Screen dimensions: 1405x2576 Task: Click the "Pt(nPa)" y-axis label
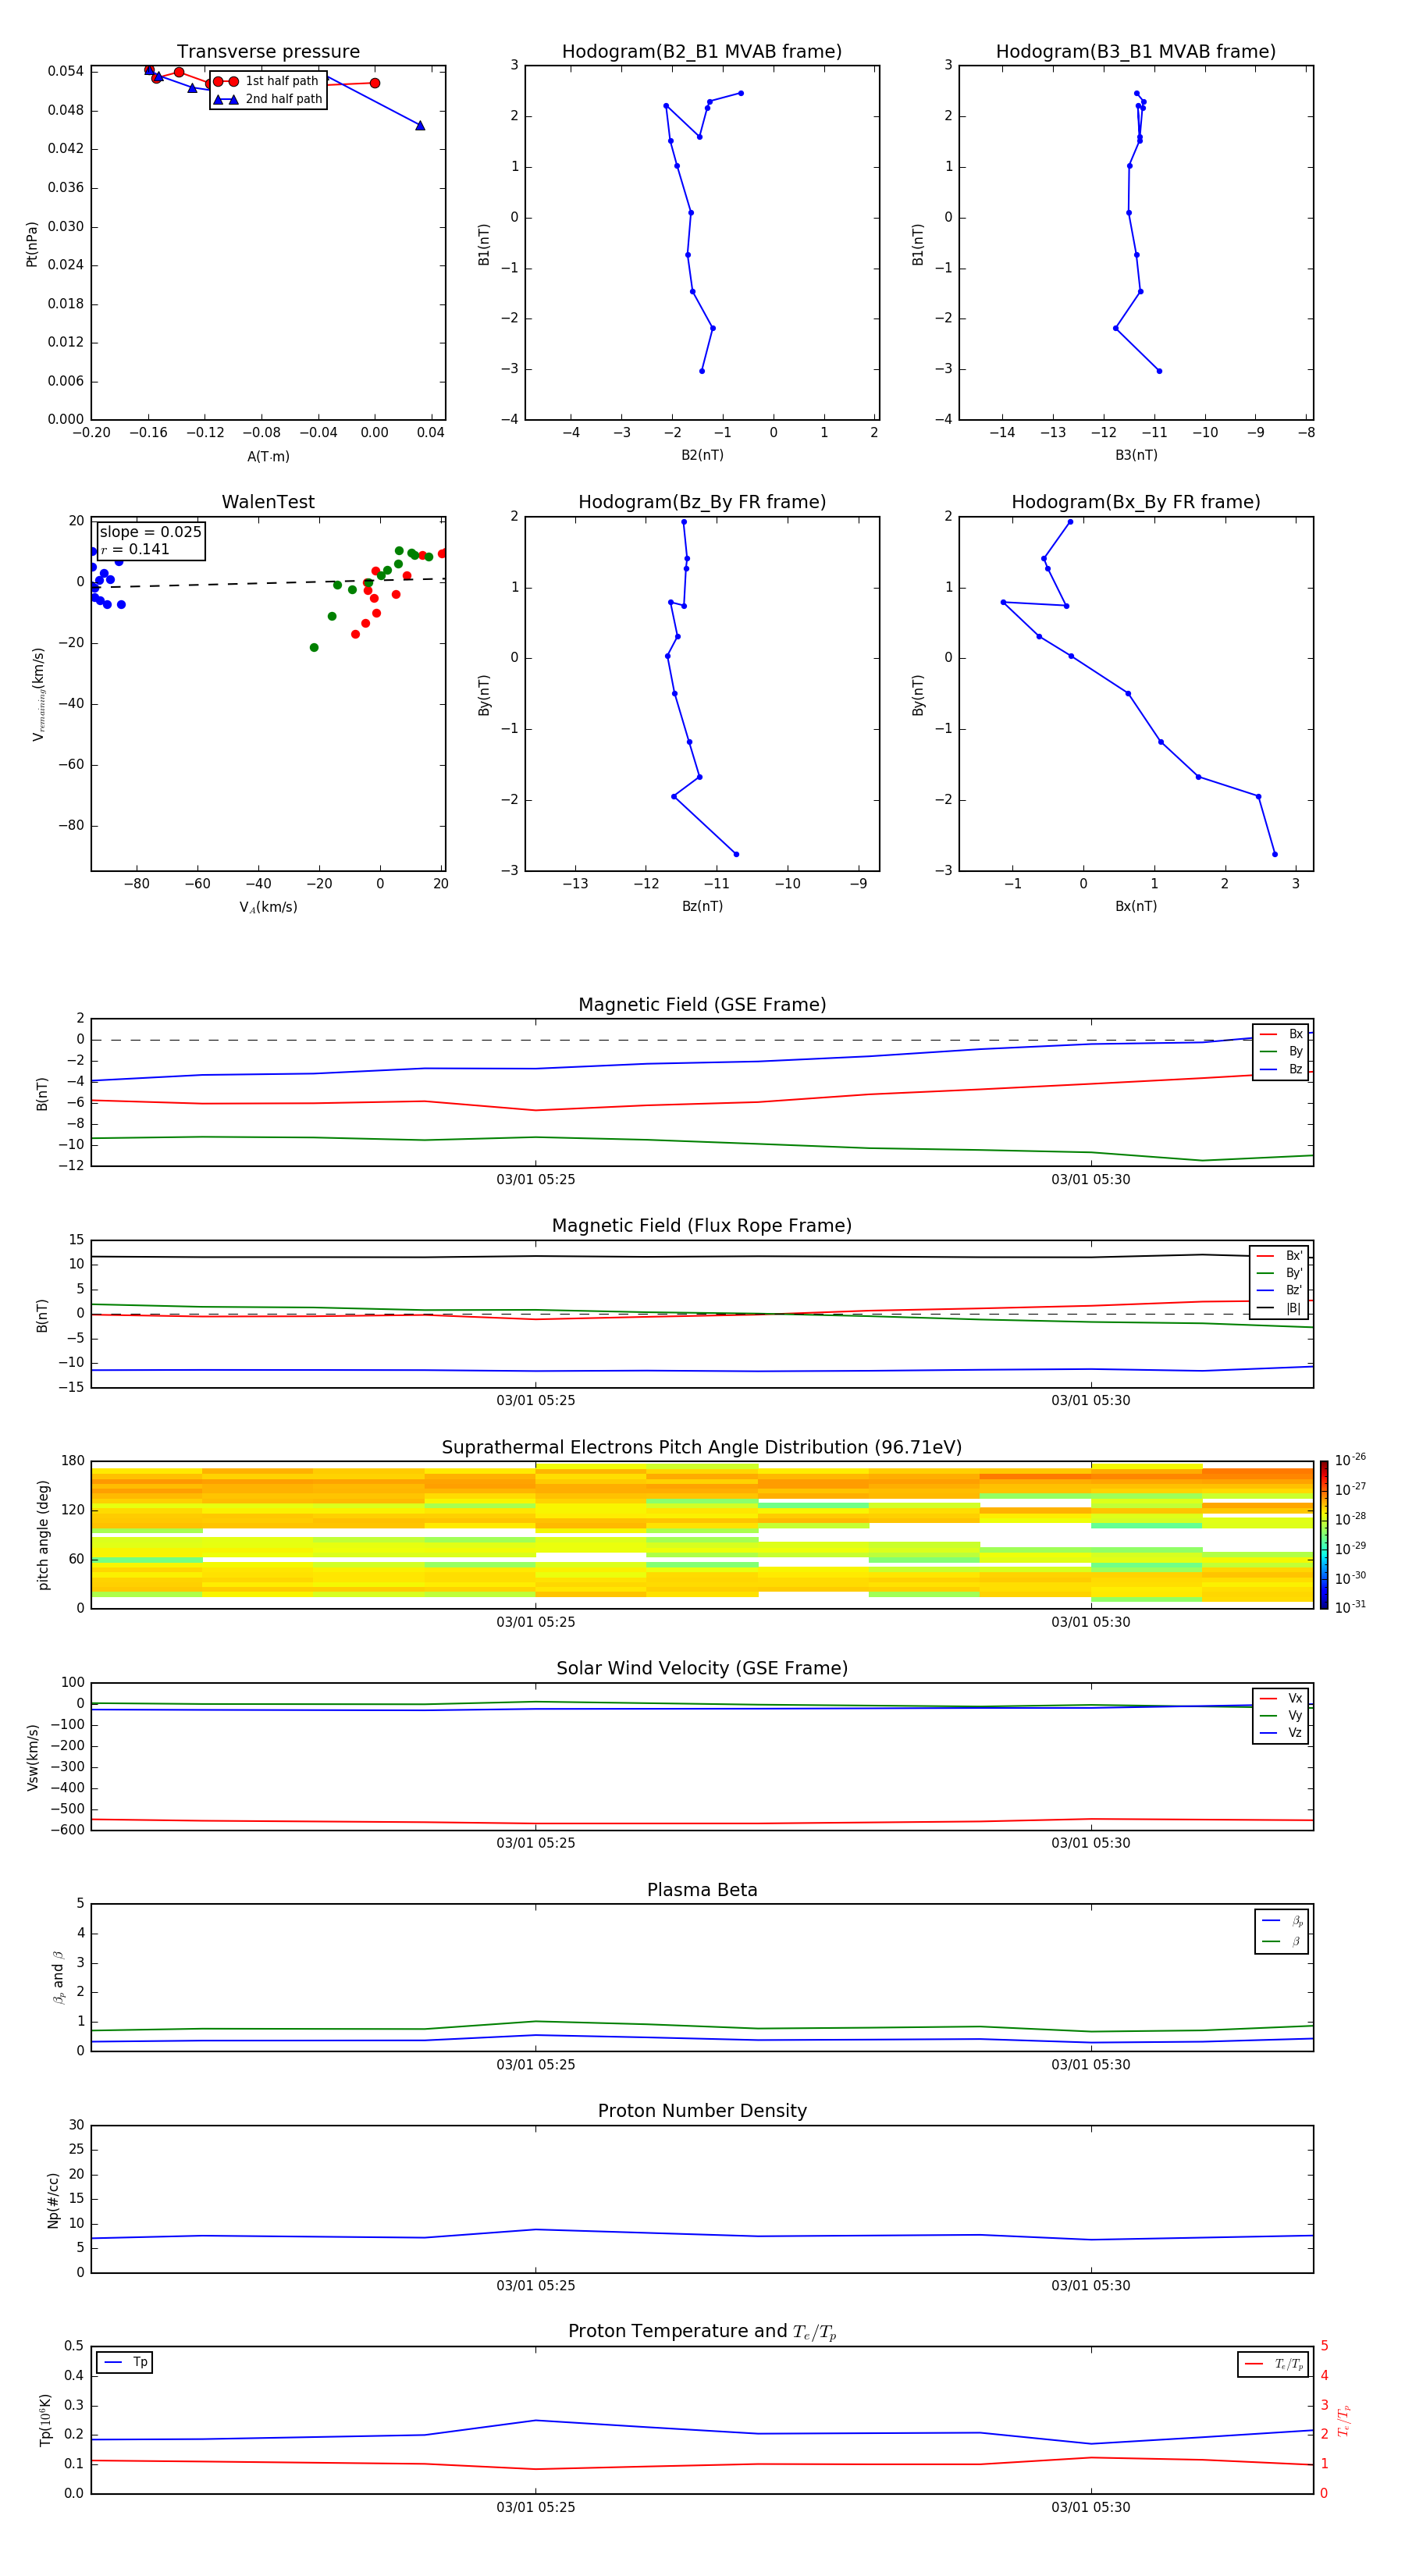coord(32,244)
